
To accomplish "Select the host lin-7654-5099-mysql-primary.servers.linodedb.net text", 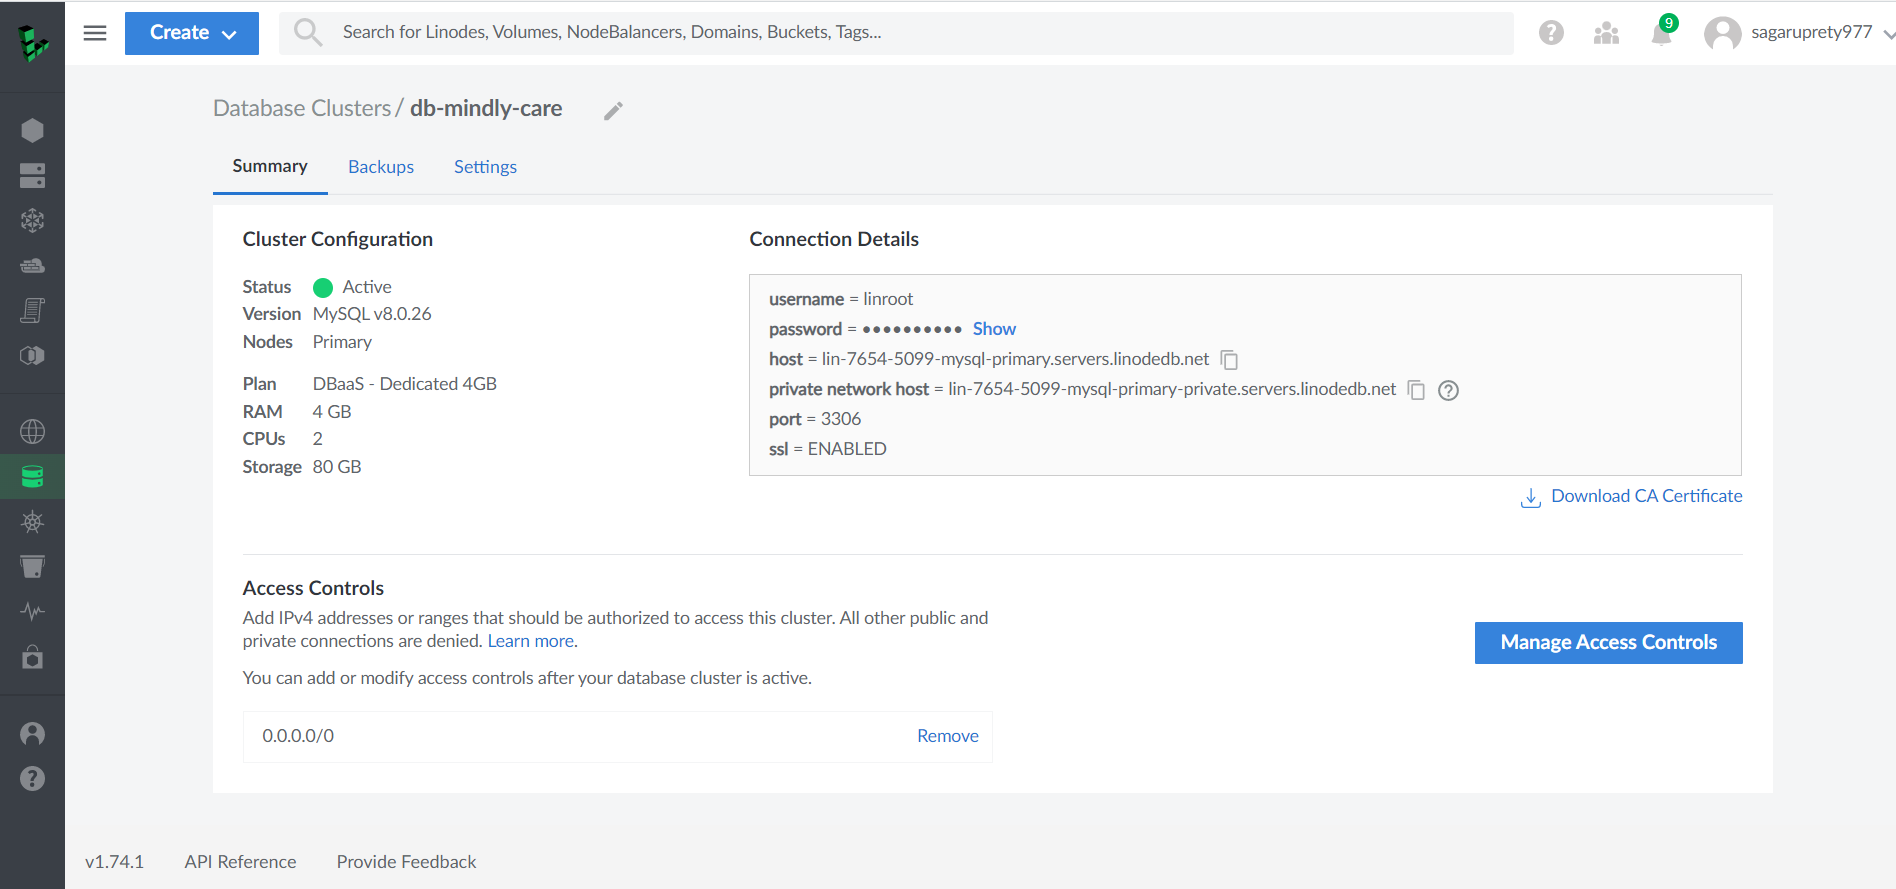I will 1015,359.
